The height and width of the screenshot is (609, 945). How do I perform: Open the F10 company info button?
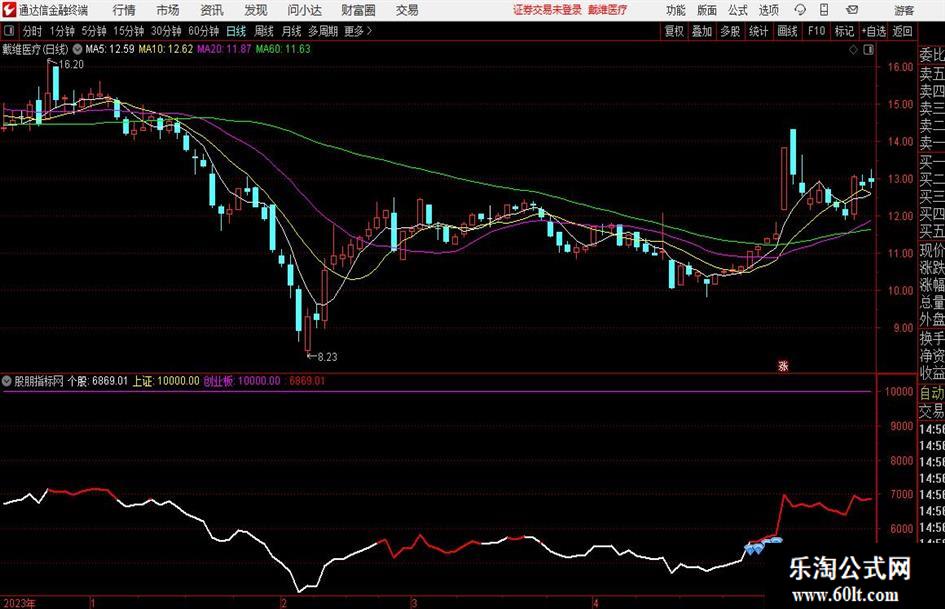coord(816,31)
